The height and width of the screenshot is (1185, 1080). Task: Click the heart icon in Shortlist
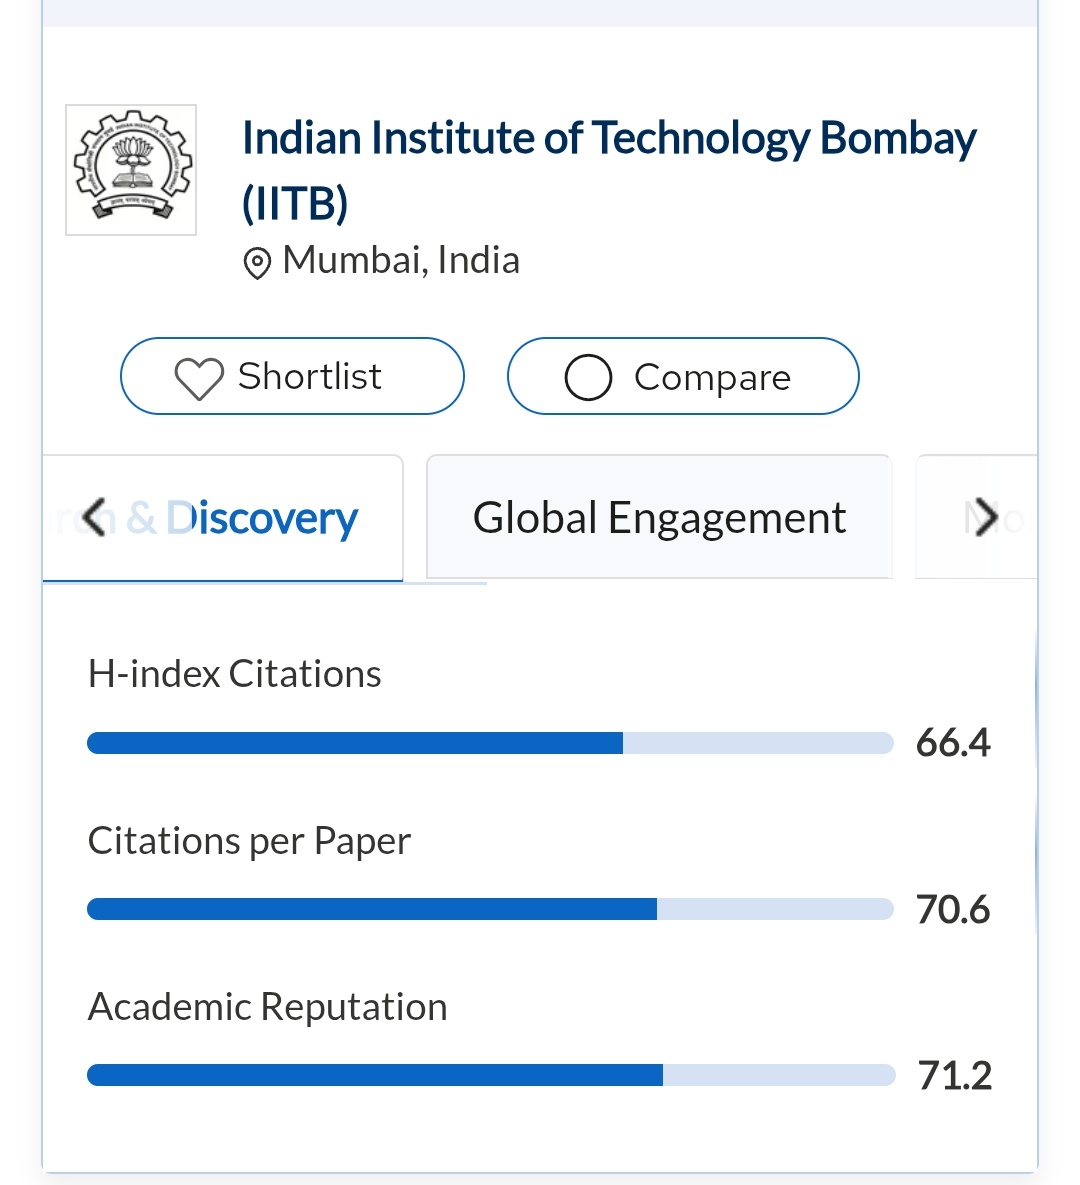(198, 379)
